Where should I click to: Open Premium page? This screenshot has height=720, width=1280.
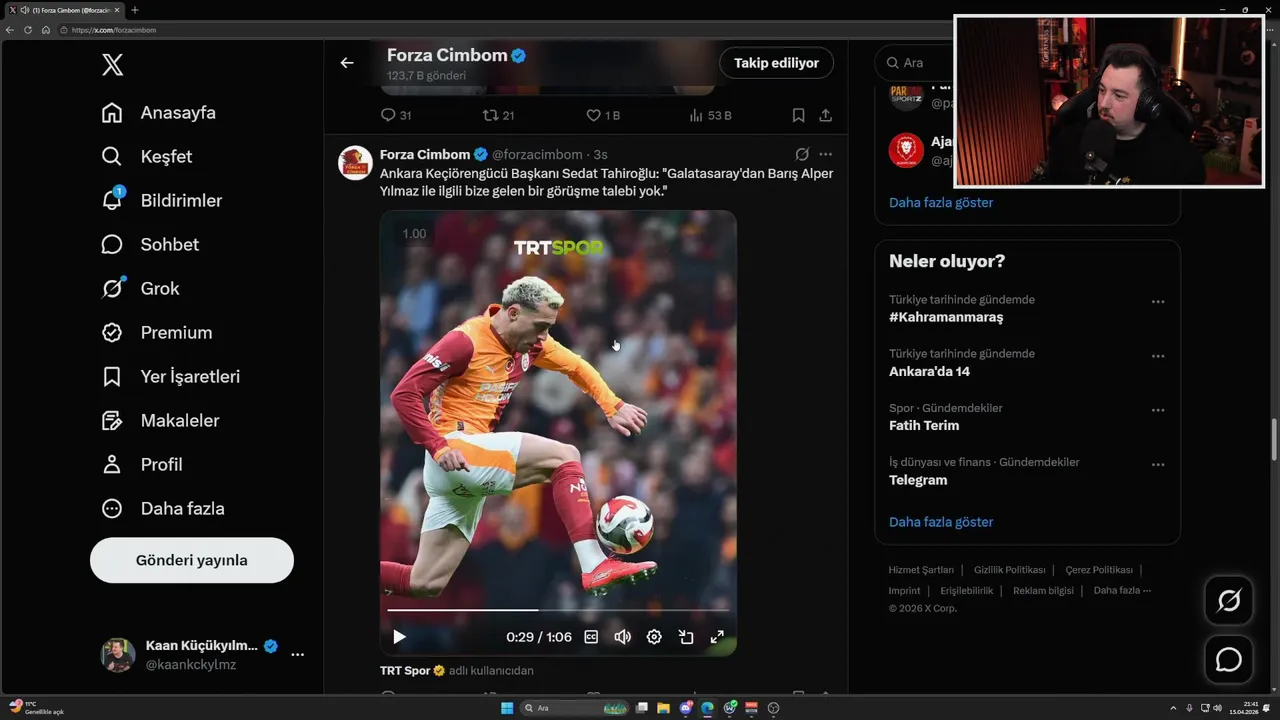[x=157, y=333]
